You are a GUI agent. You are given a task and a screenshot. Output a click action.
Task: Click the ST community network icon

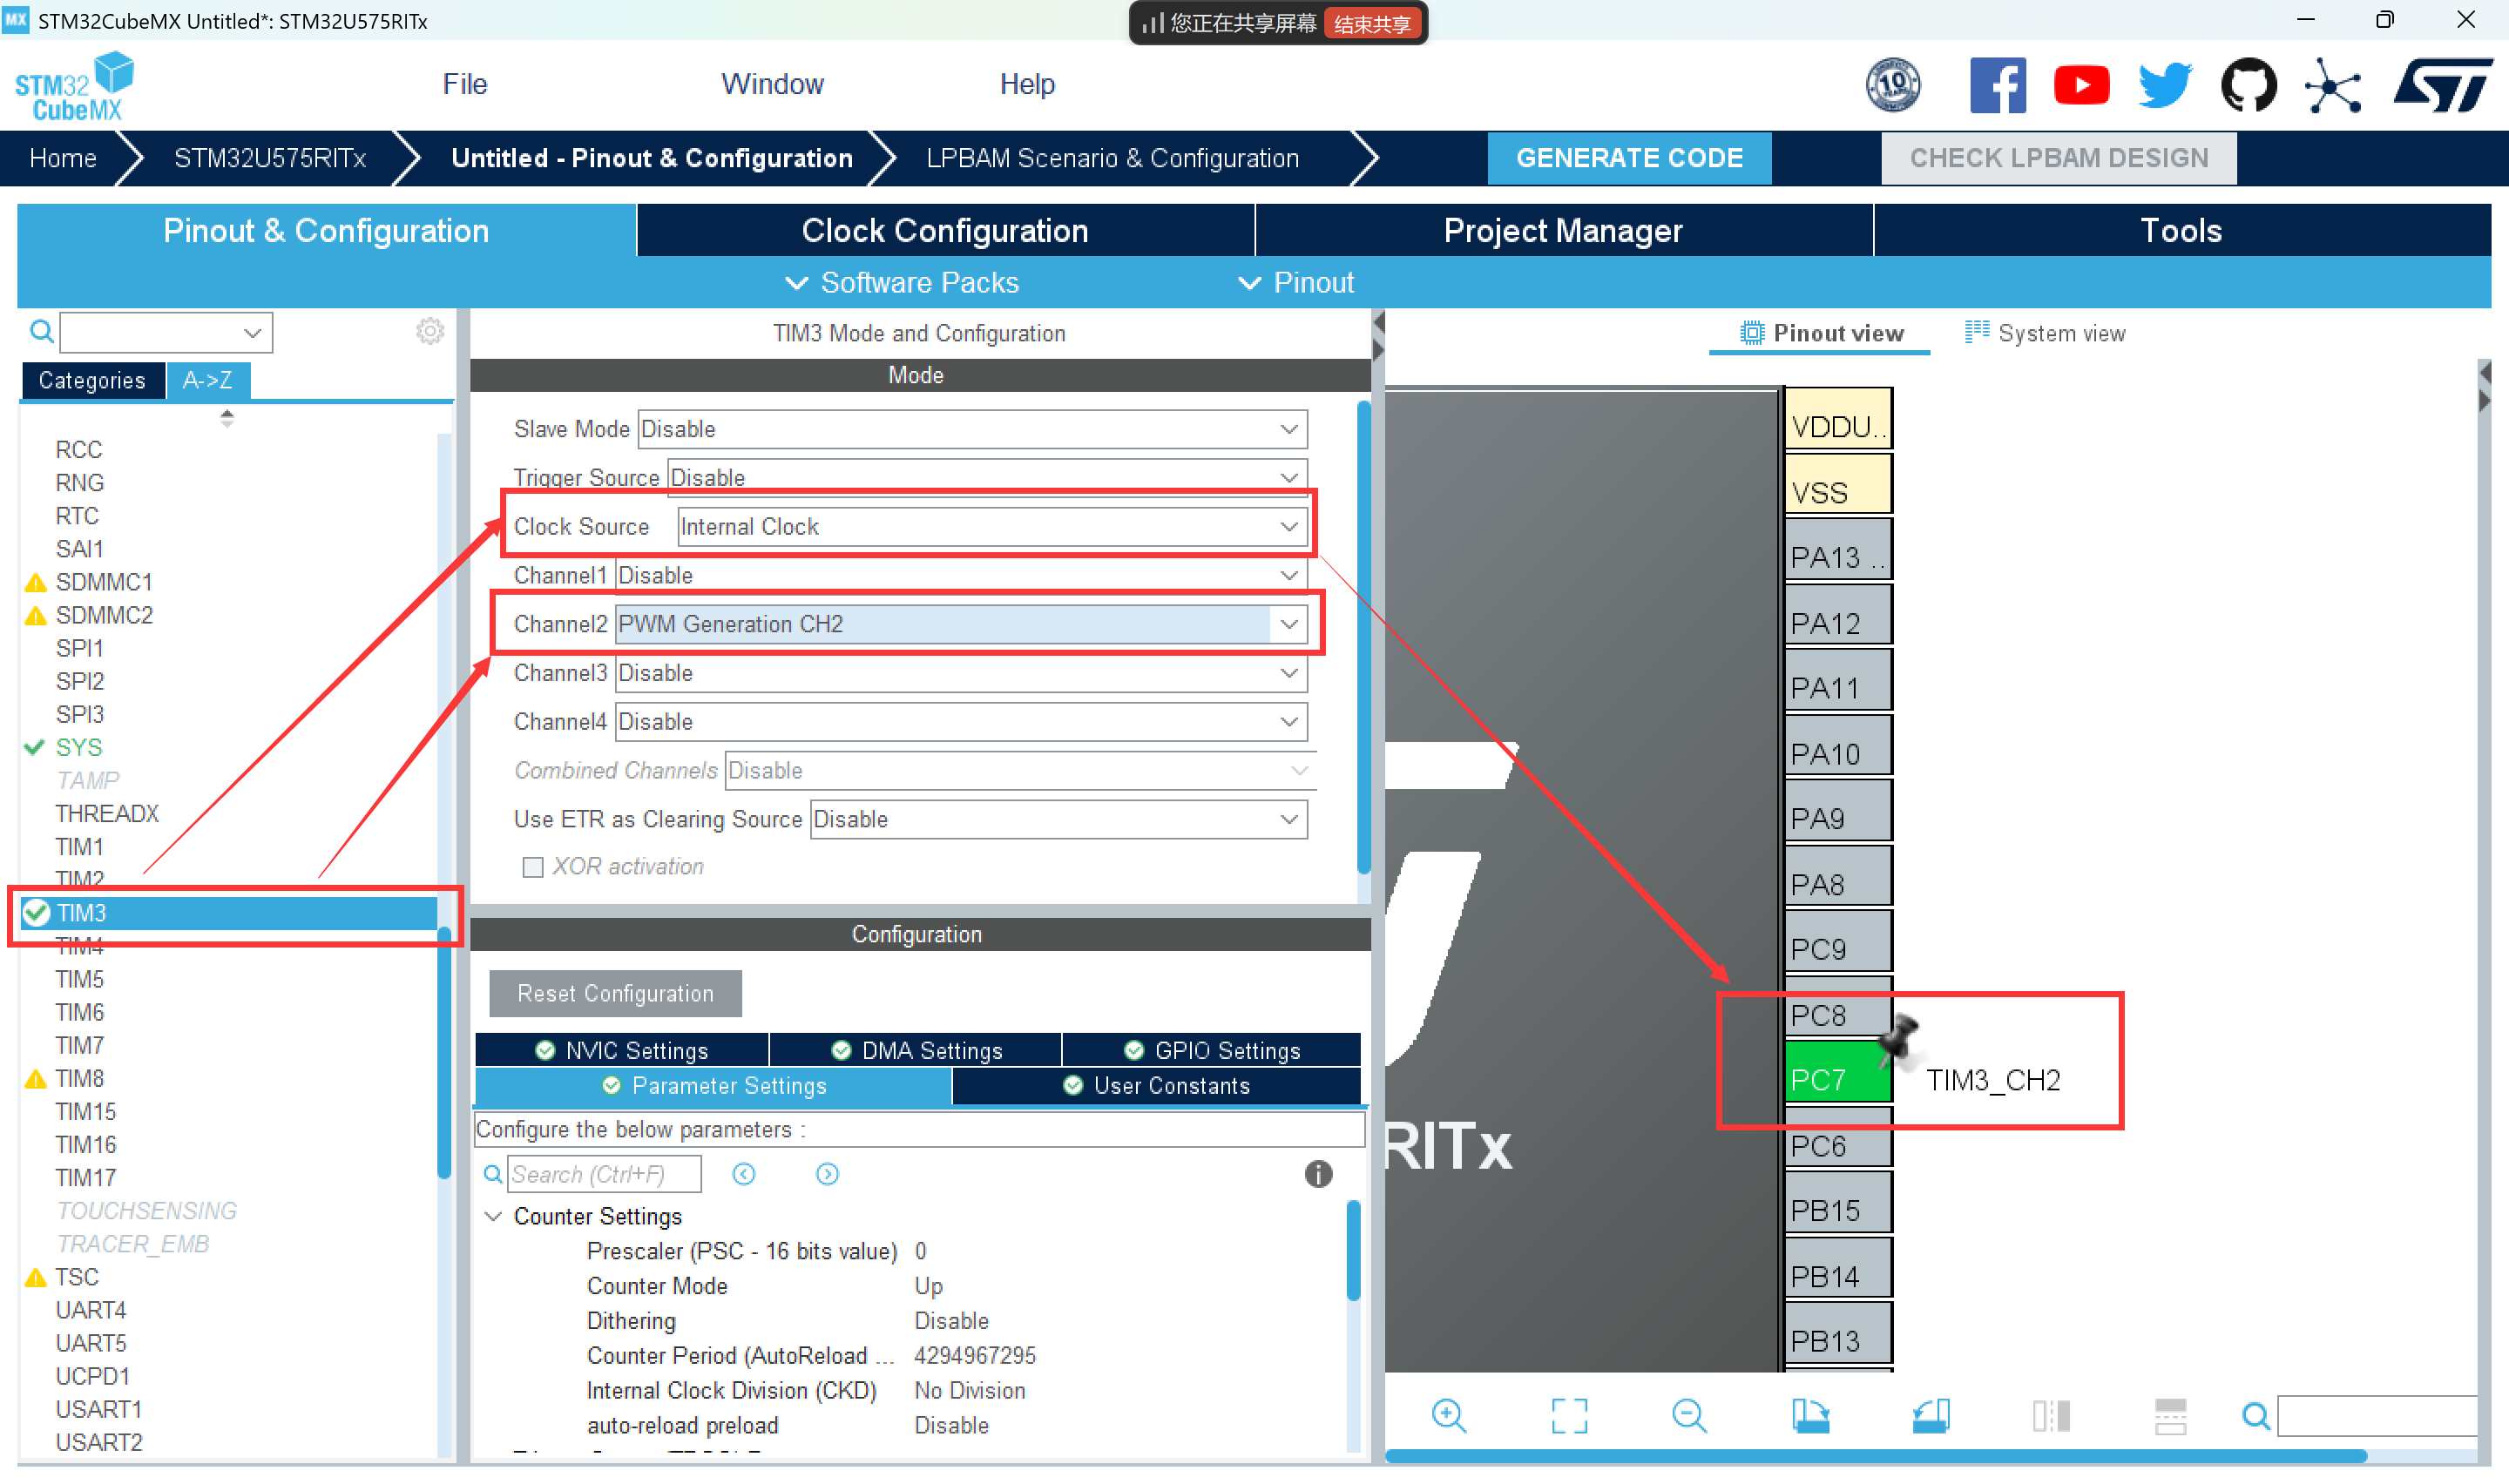(x=2332, y=85)
